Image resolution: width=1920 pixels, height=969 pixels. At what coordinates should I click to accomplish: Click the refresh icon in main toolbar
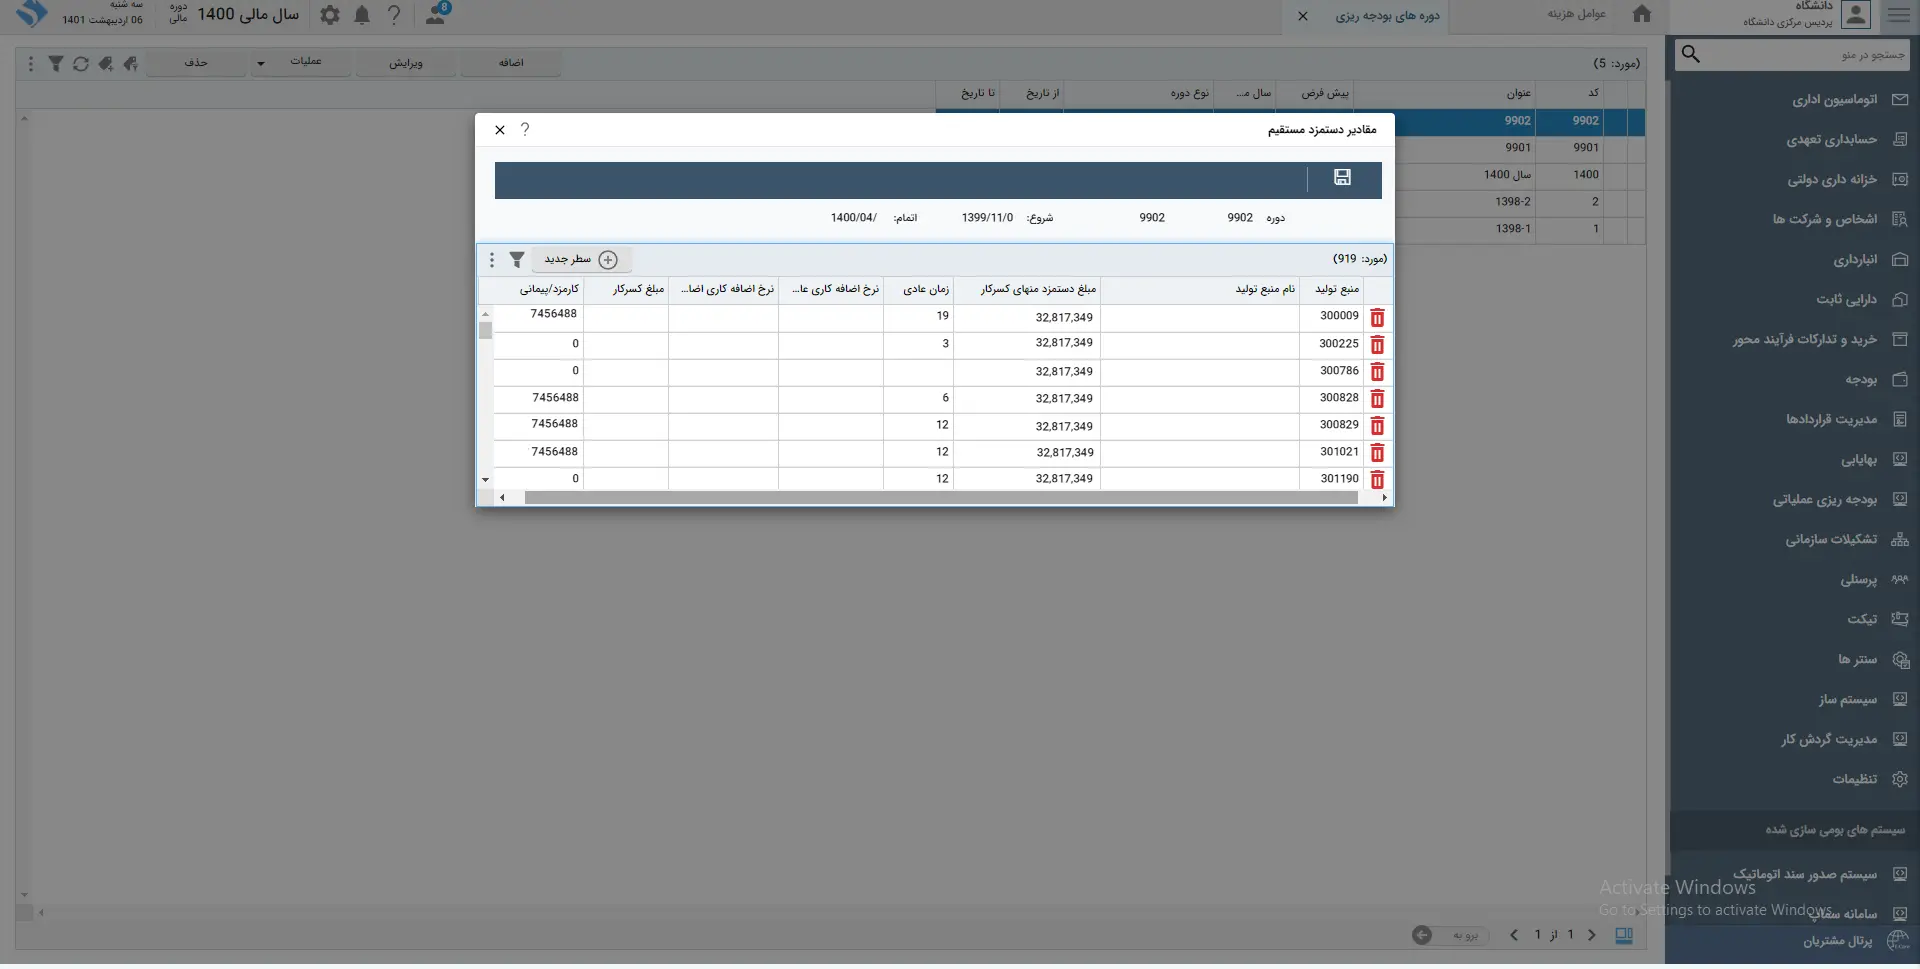point(81,64)
